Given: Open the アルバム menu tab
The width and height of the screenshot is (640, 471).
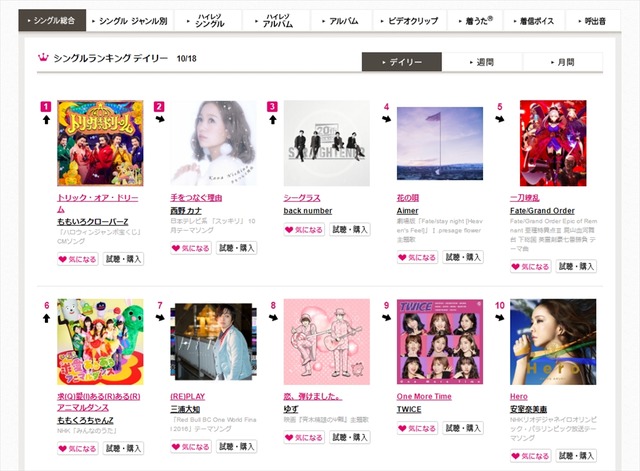Looking at the screenshot, I should 341,21.
